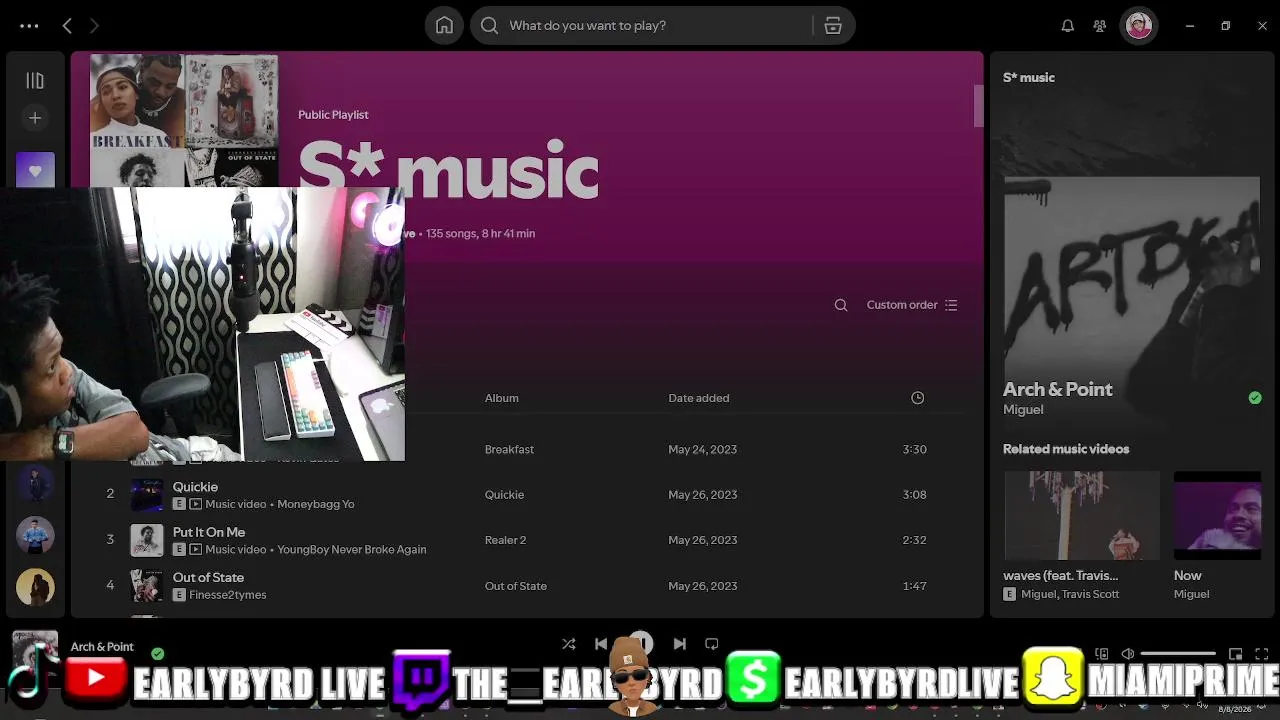Open the tan circular avatar in sidebar
The height and width of the screenshot is (720, 1280).
(x=35, y=587)
